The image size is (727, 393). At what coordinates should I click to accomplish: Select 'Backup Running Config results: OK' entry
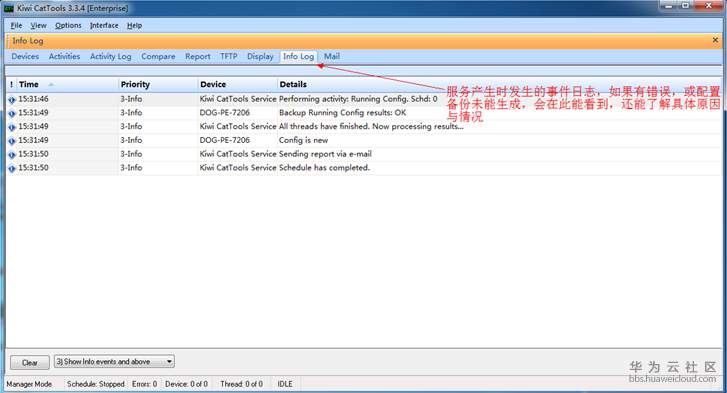343,113
